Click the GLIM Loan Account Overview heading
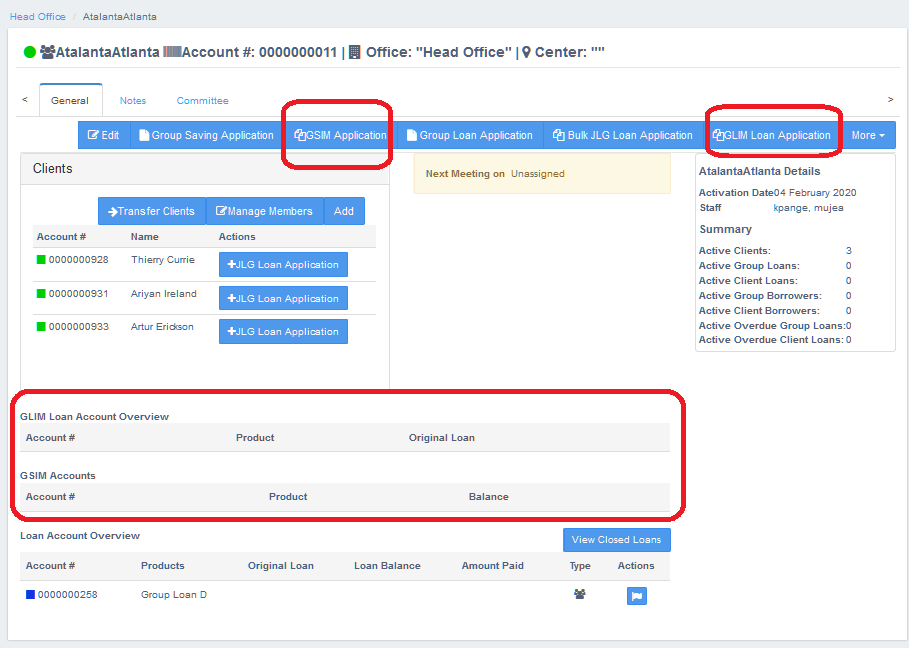 tap(94, 417)
